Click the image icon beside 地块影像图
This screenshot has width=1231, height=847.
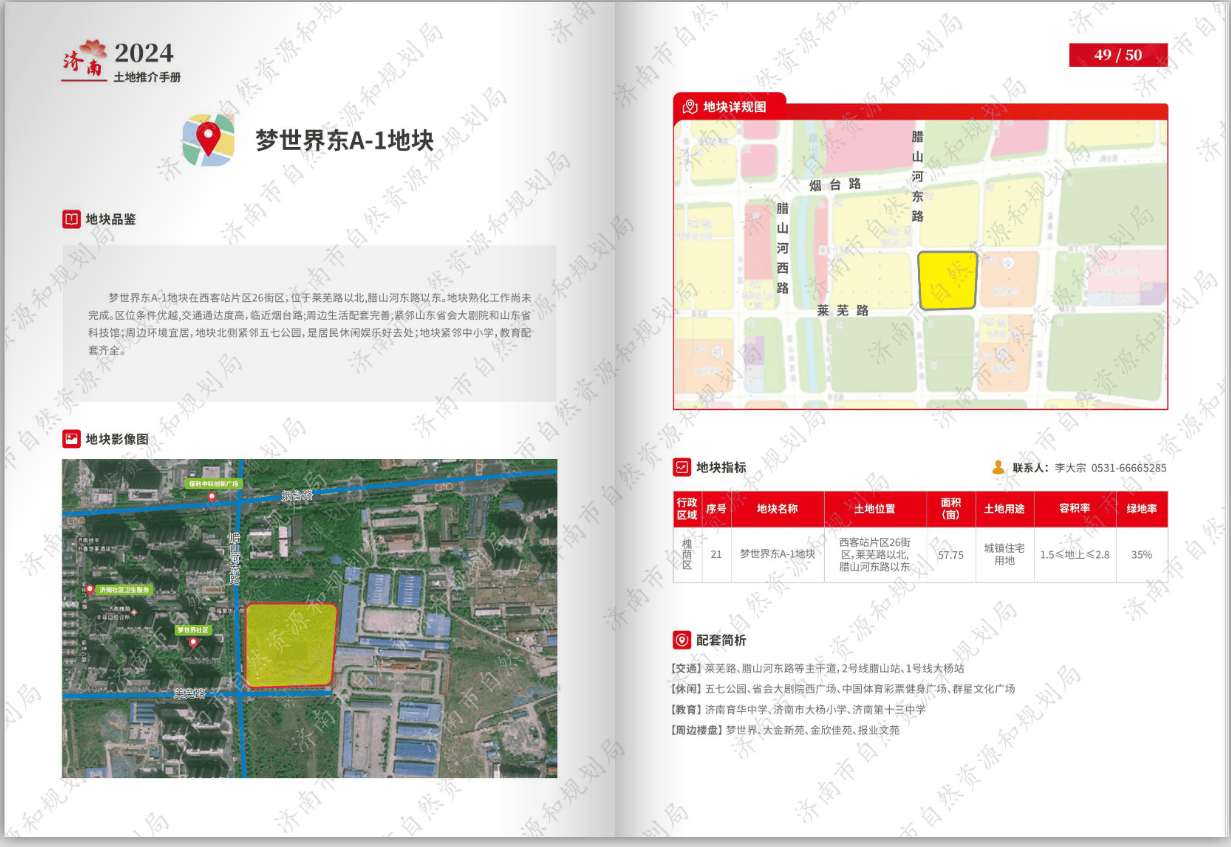(71, 438)
